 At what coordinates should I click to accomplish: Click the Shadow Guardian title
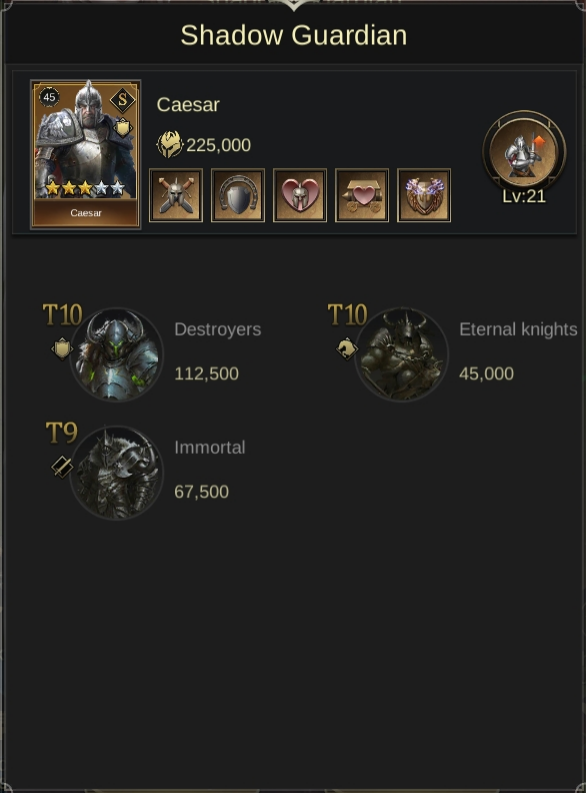coord(294,35)
